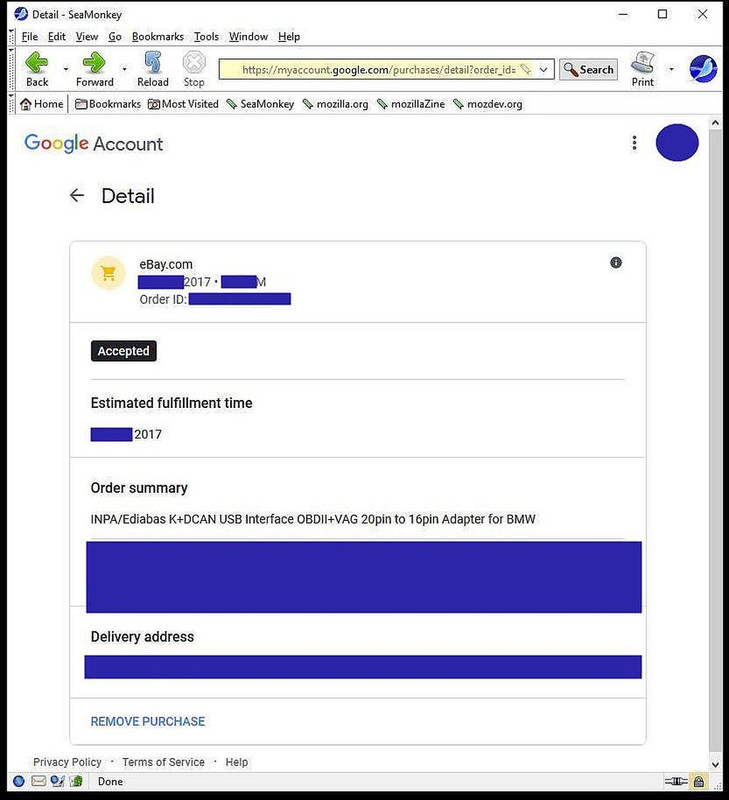Open Address Book status bar icon
The width and height of the screenshot is (729, 800).
tap(76, 781)
